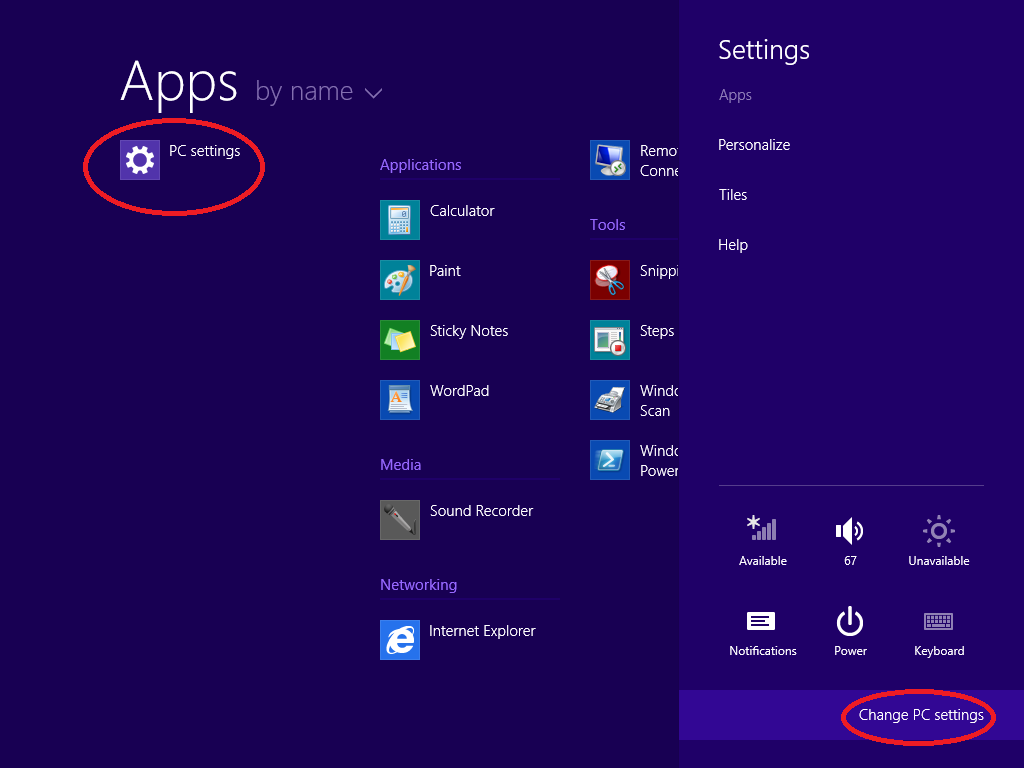Open Help in Settings pane
The width and height of the screenshot is (1024, 768).
pyautogui.click(x=733, y=245)
